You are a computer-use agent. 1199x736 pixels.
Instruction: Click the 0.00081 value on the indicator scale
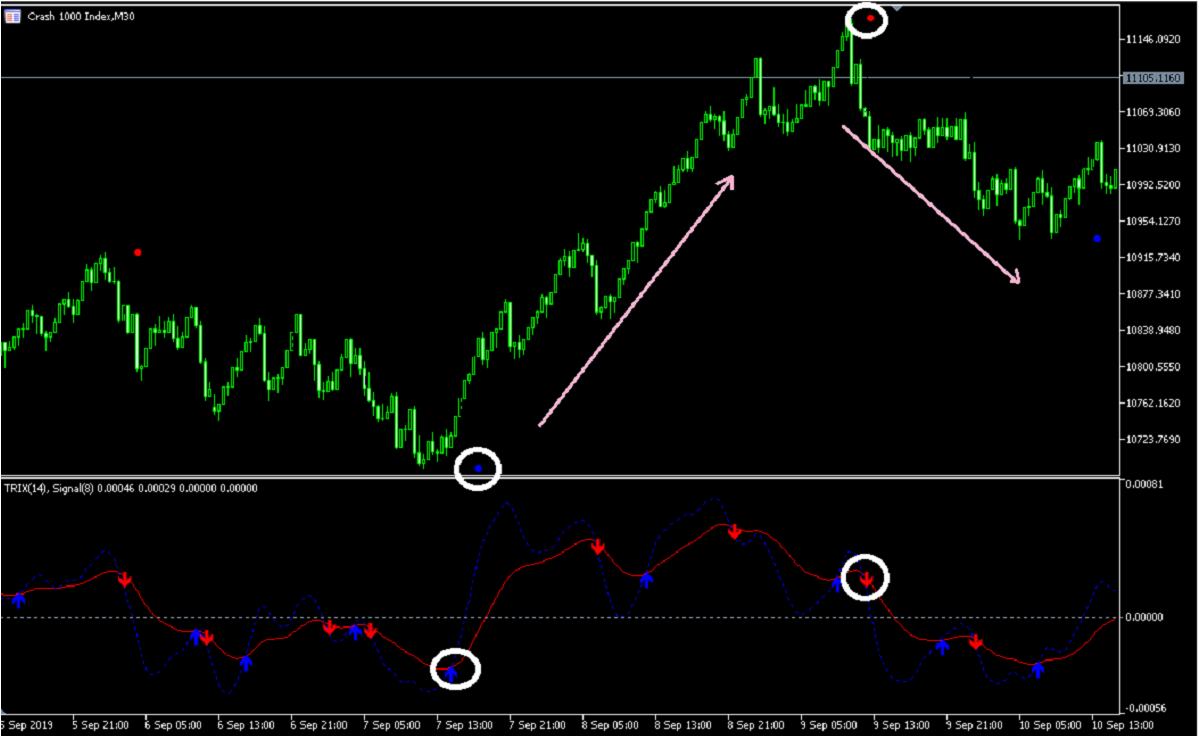[1144, 483]
